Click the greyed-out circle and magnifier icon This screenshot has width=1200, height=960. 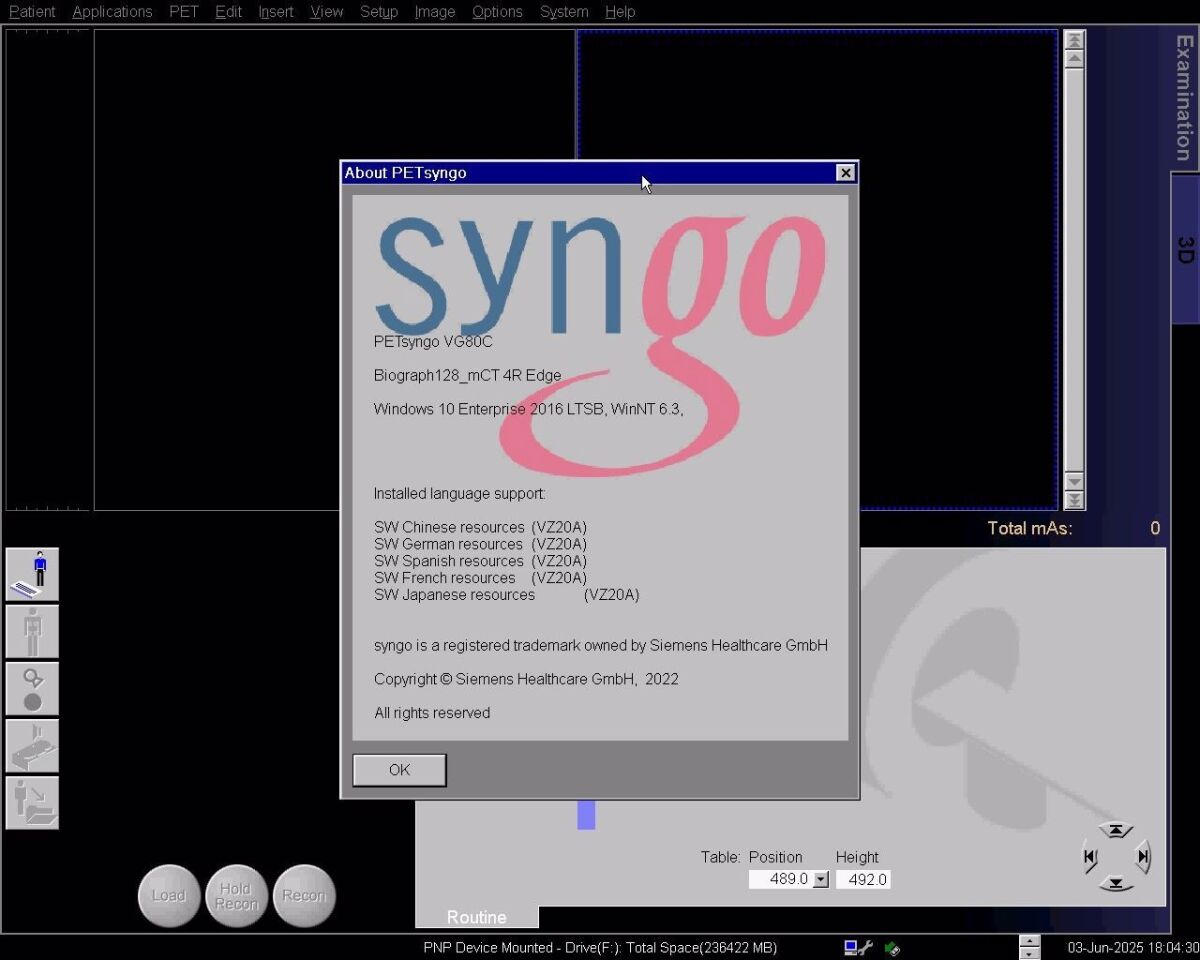32,688
